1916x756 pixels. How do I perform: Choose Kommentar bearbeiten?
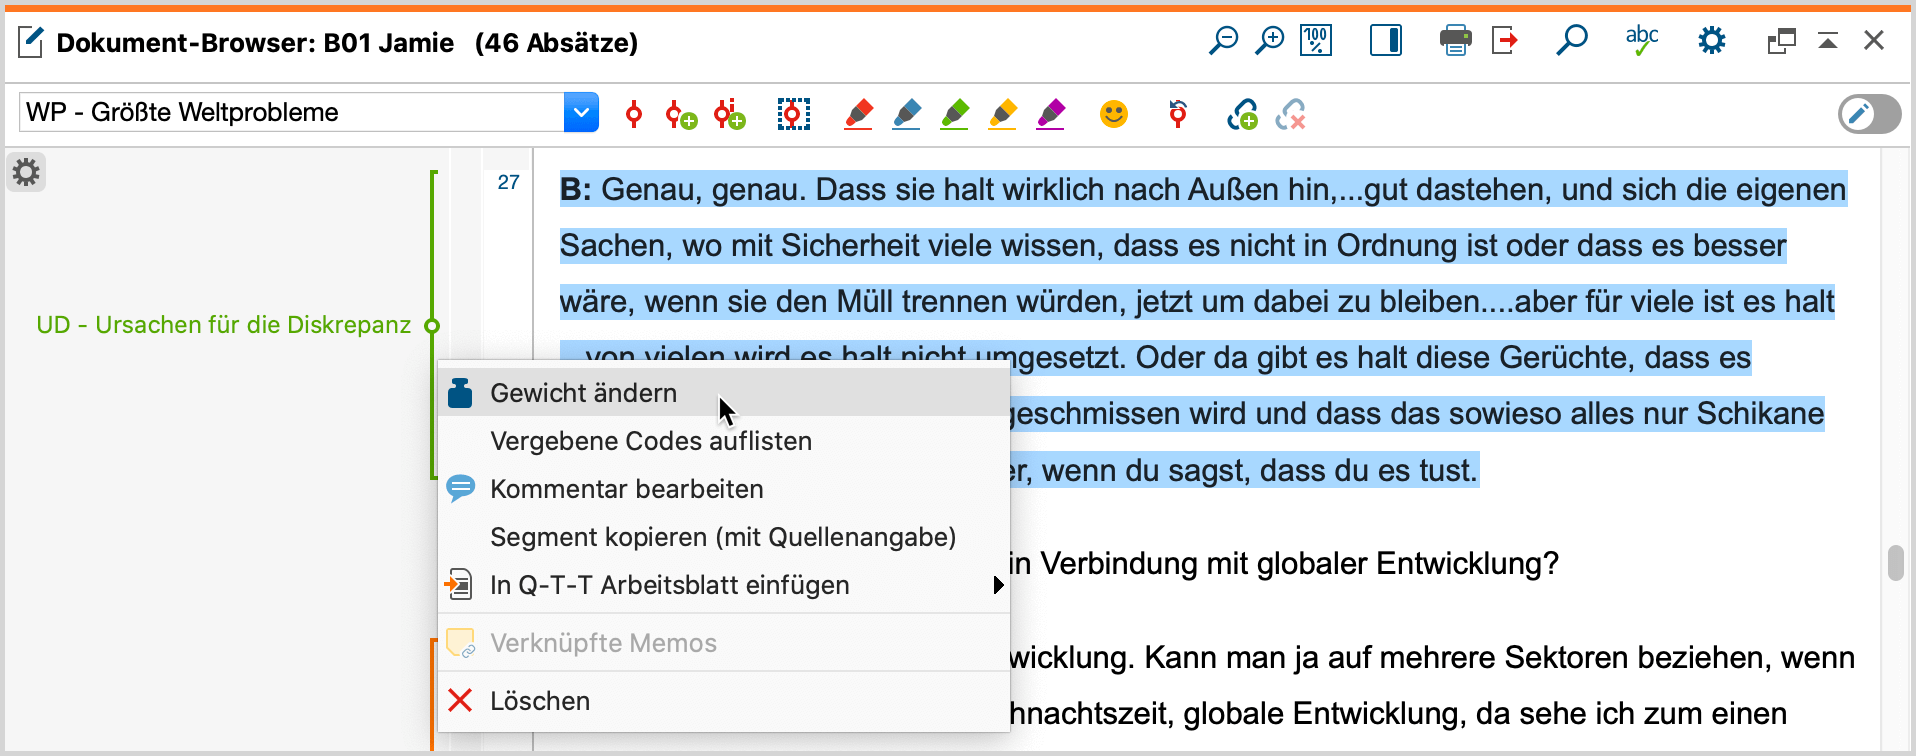click(x=723, y=489)
